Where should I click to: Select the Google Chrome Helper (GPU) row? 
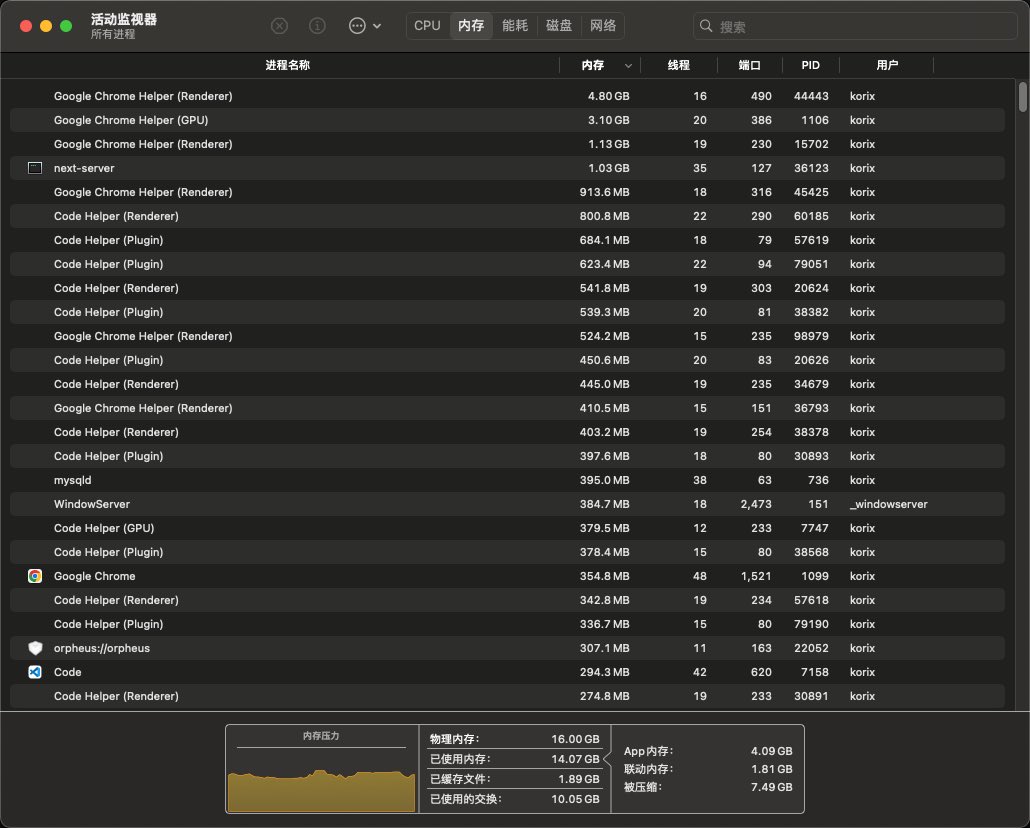click(507, 120)
